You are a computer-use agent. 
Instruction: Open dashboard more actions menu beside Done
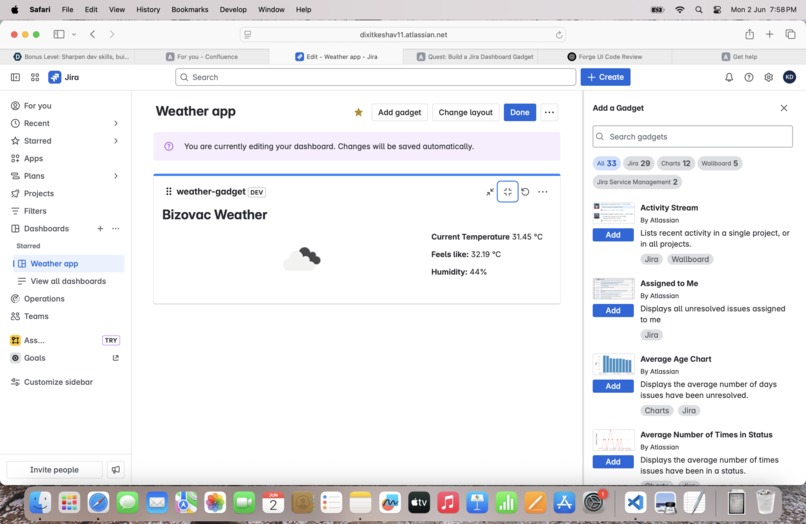coord(549,112)
